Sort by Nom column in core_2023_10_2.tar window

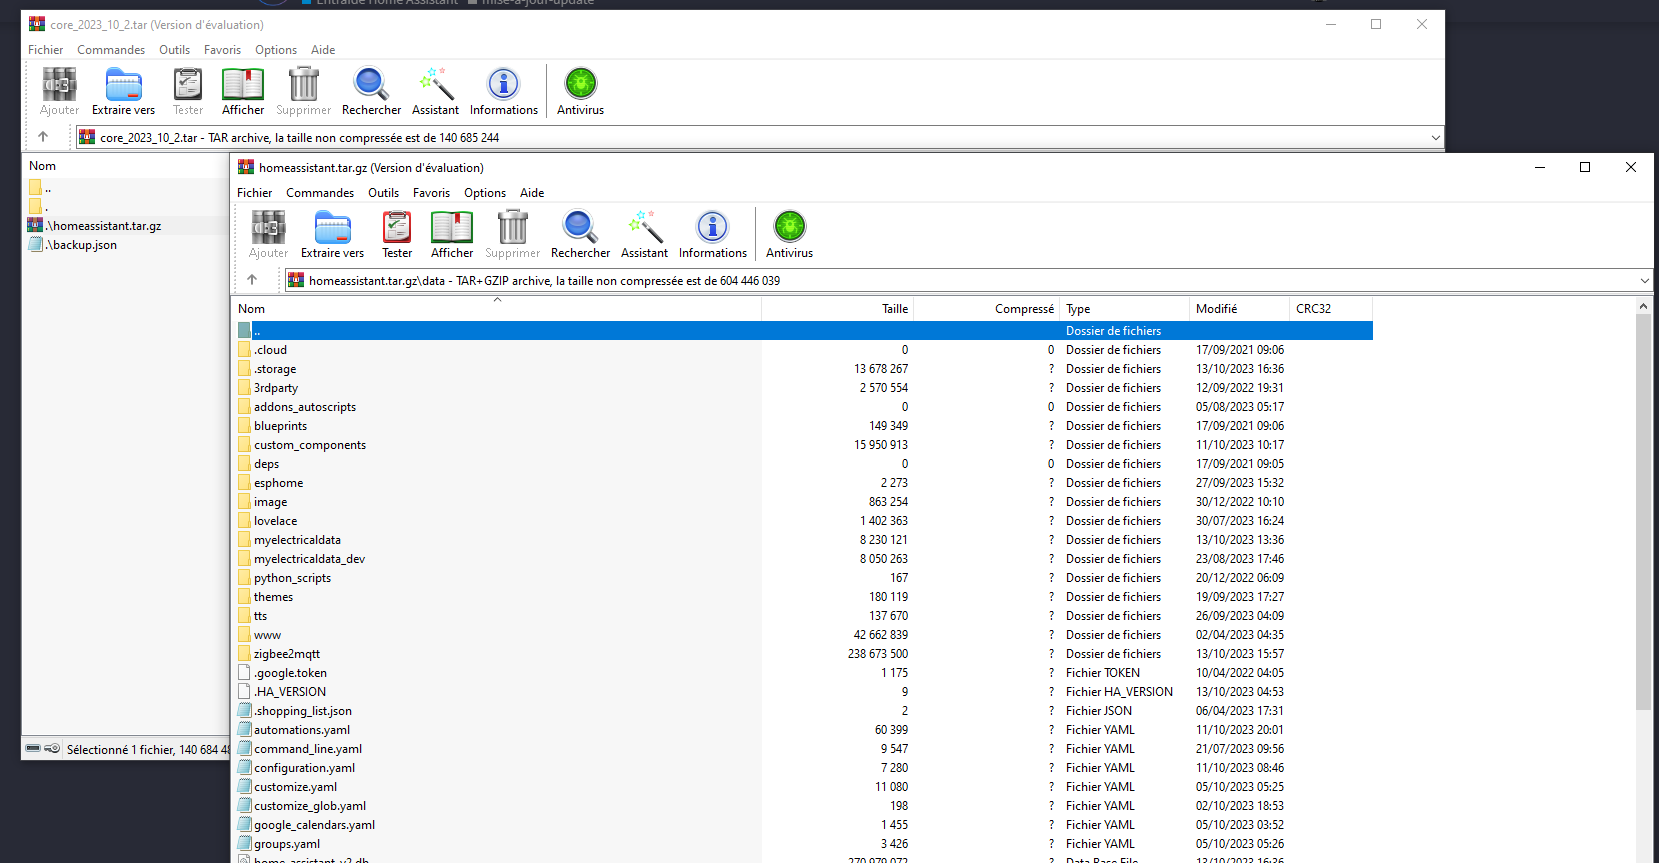pyautogui.click(x=127, y=166)
